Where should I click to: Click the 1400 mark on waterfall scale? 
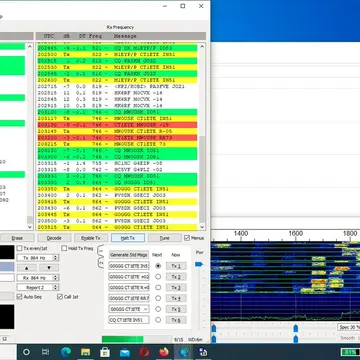(x=241, y=234)
